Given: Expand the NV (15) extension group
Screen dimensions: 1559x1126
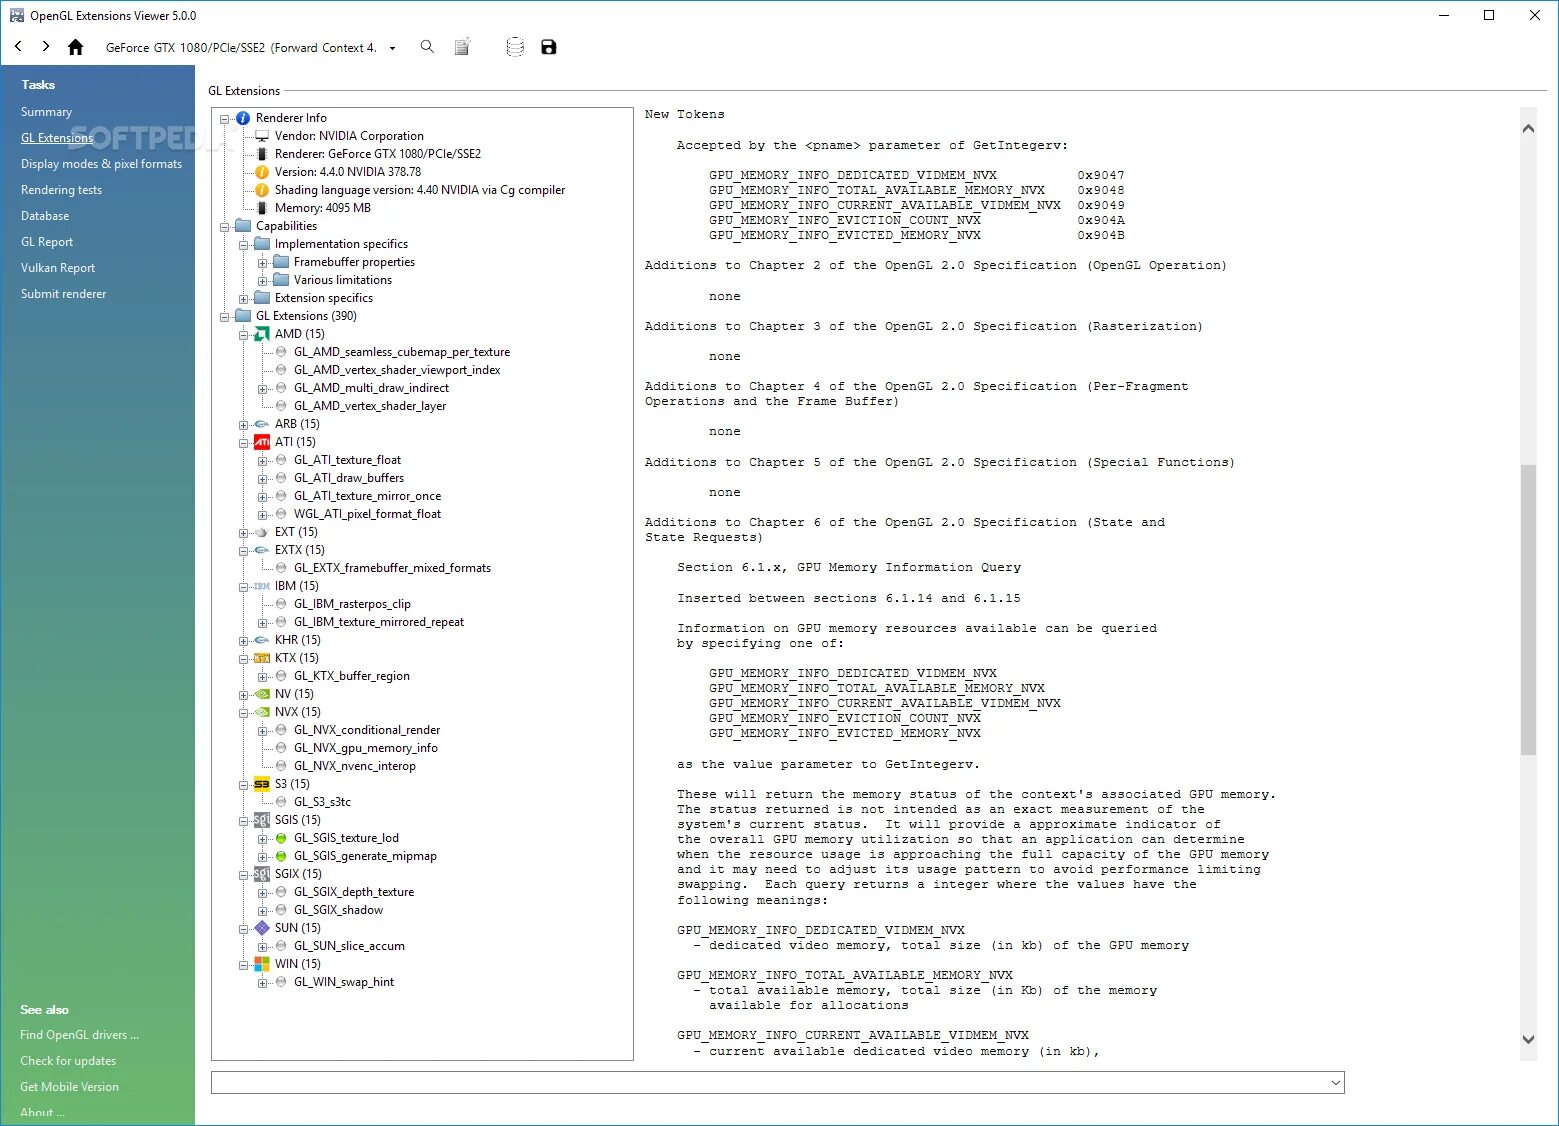Looking at the screenshot, I should pos(244,695).
